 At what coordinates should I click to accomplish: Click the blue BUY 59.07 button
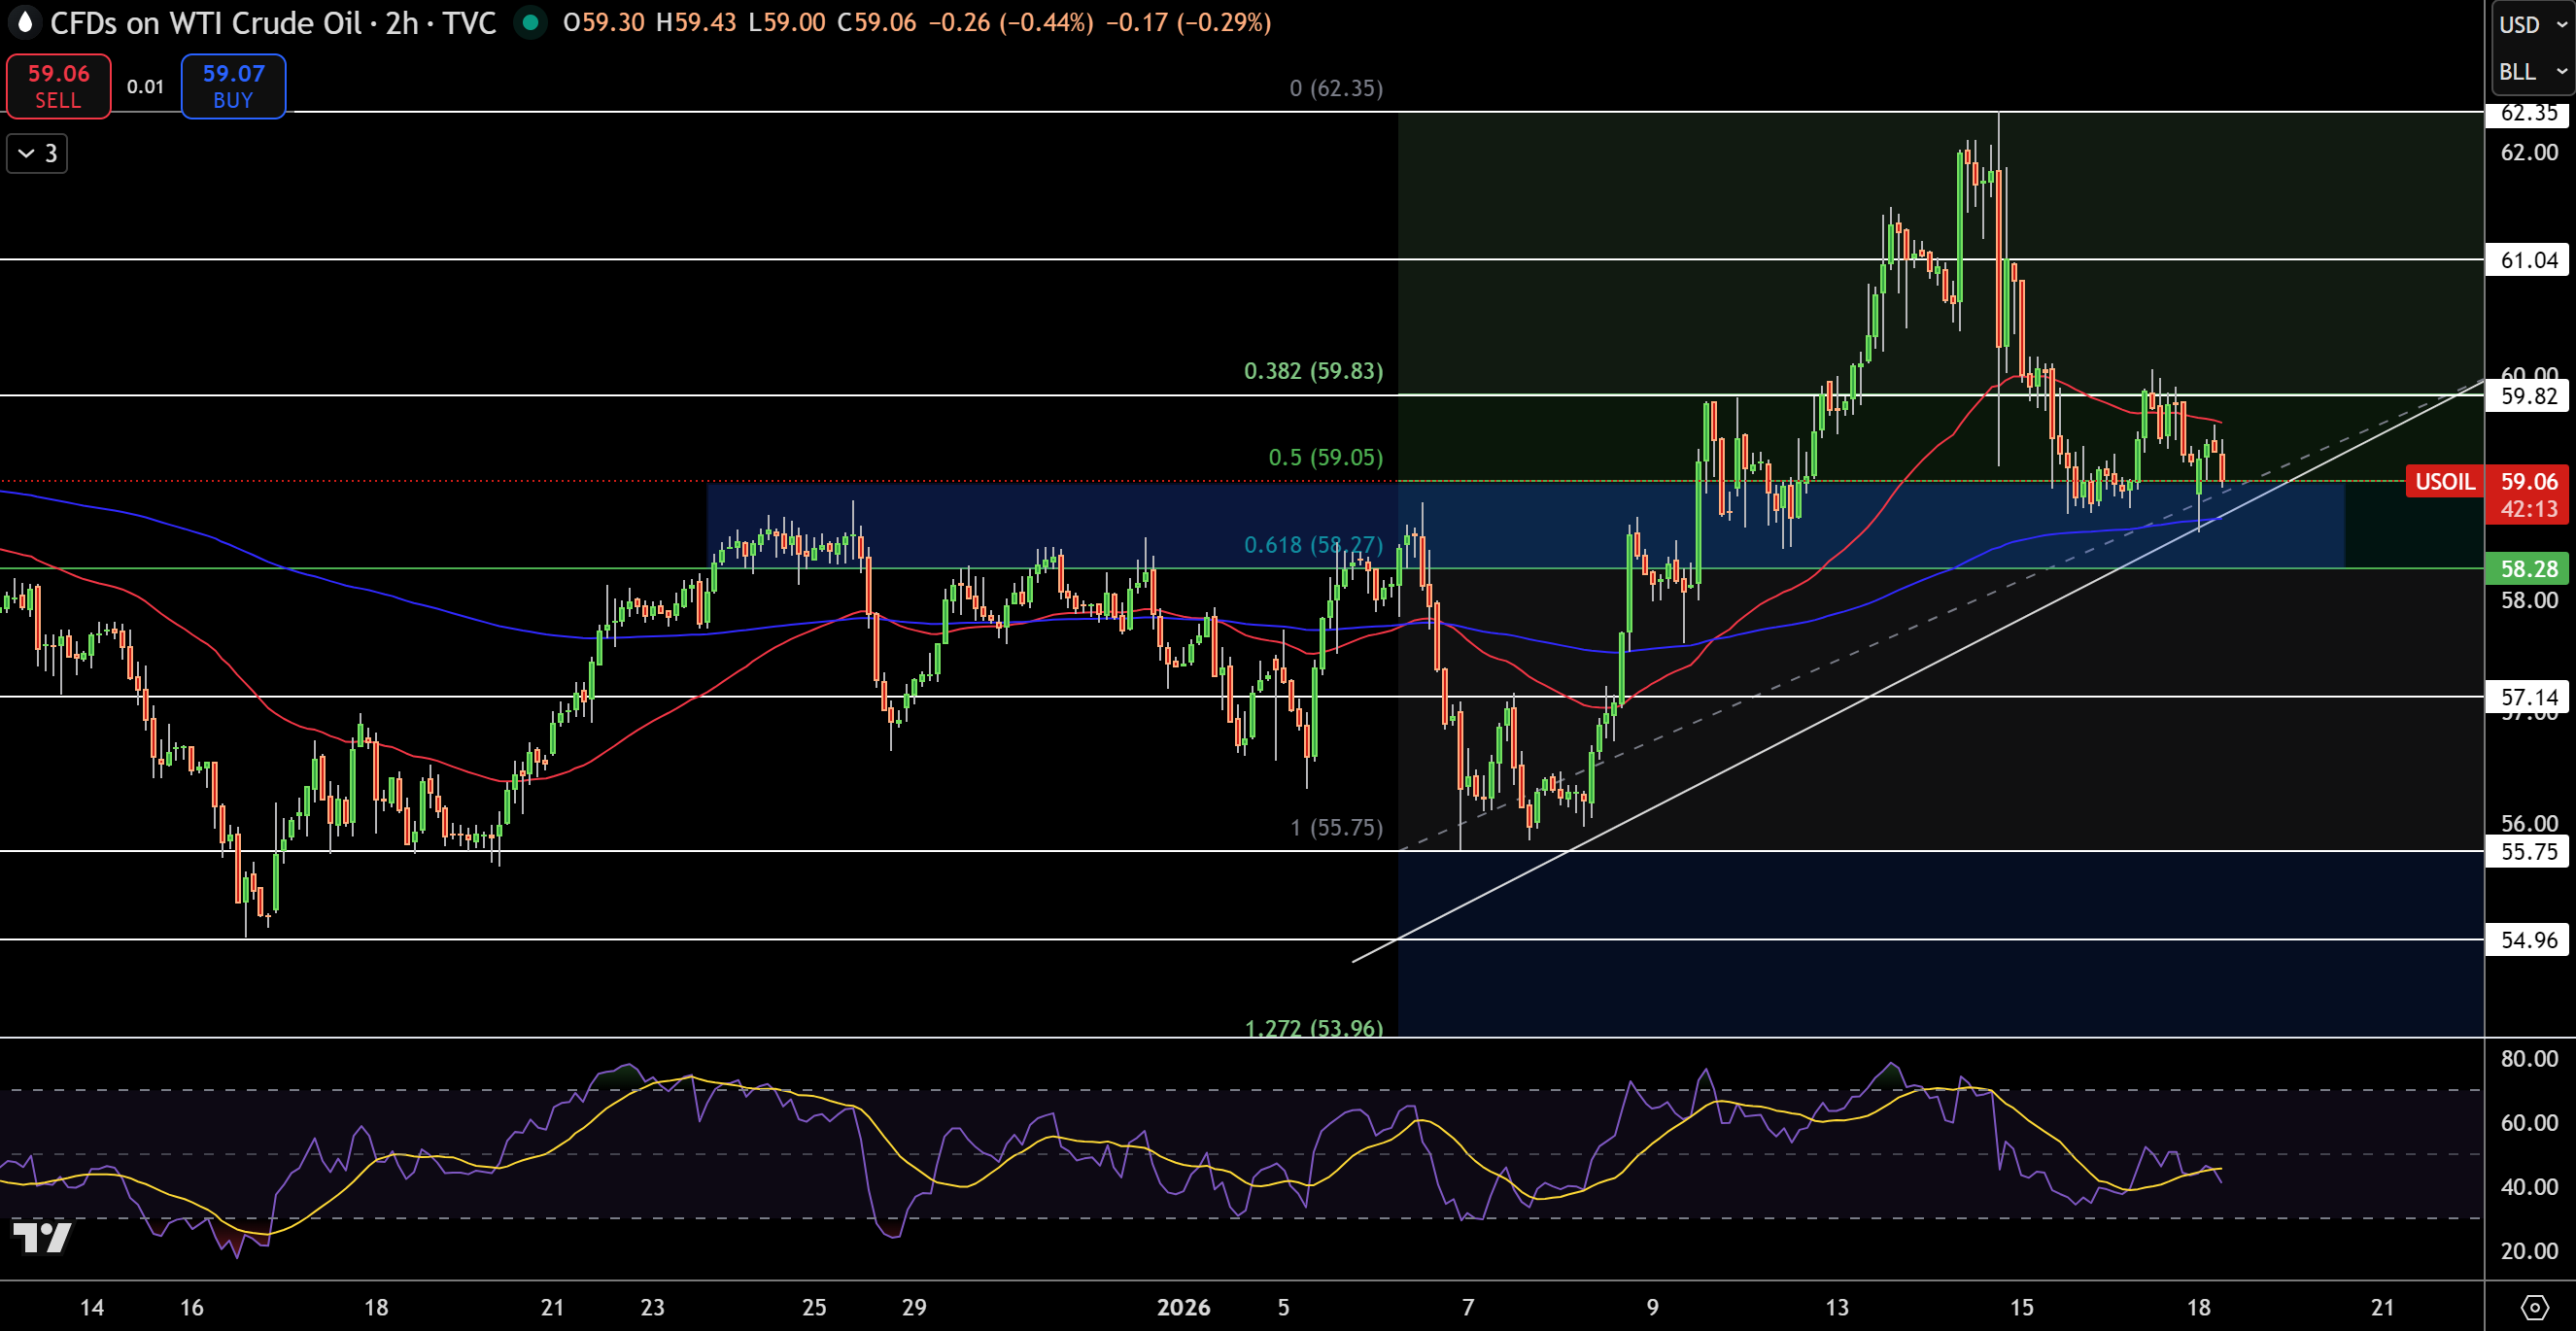pyautogui.click(x=233, y=86)
